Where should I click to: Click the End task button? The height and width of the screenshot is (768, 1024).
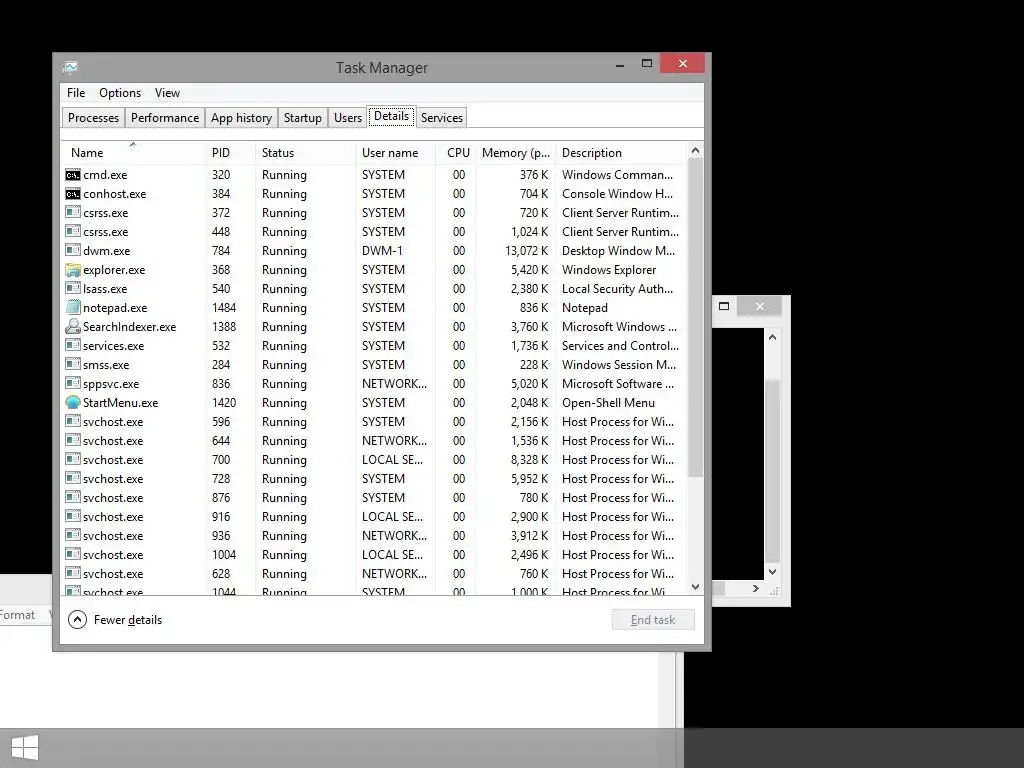(653, 620)
